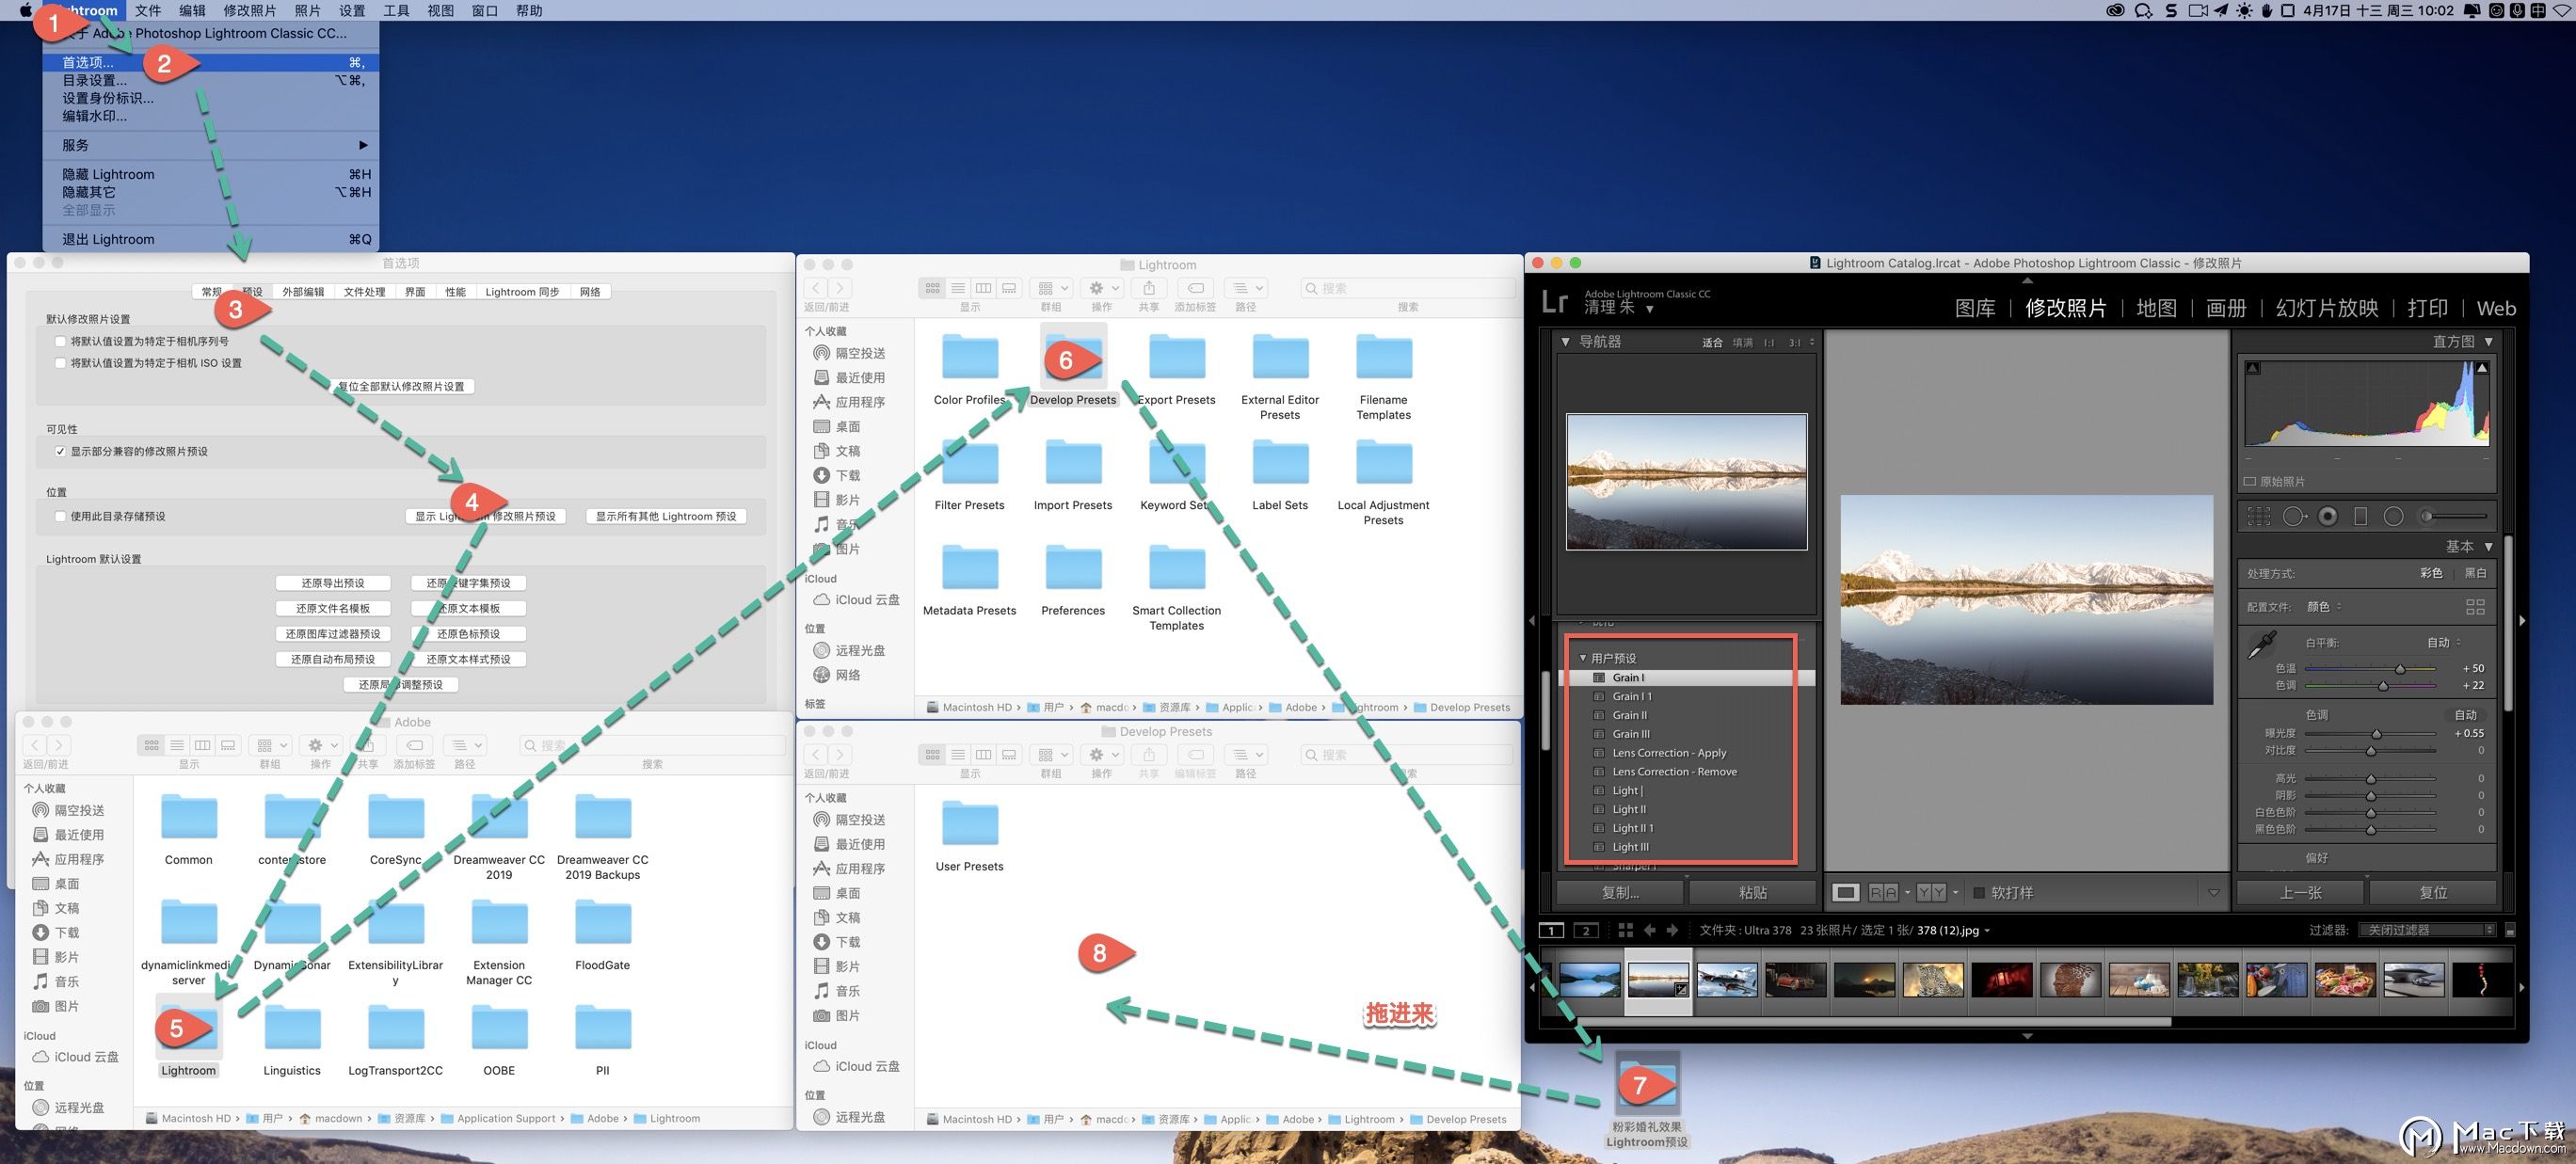This screenshot has height=1164, width=2576.
Task: Enable camera serial number defaults checkbox
Action: click(61, 341)
